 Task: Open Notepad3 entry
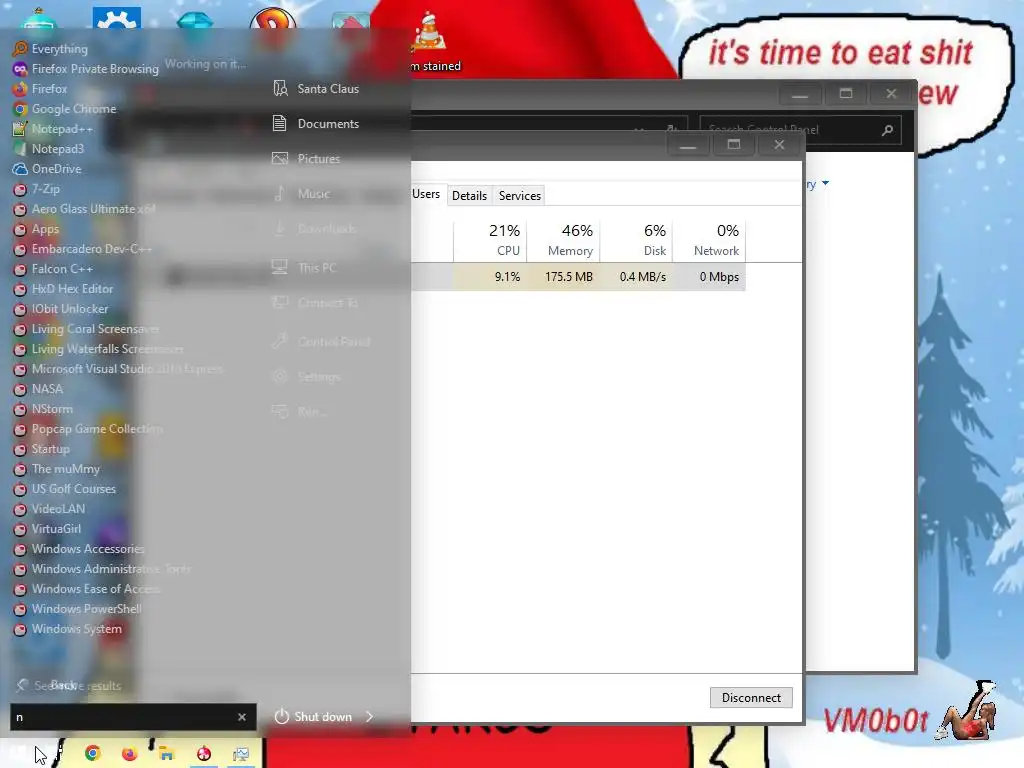(x=48, y=149)
